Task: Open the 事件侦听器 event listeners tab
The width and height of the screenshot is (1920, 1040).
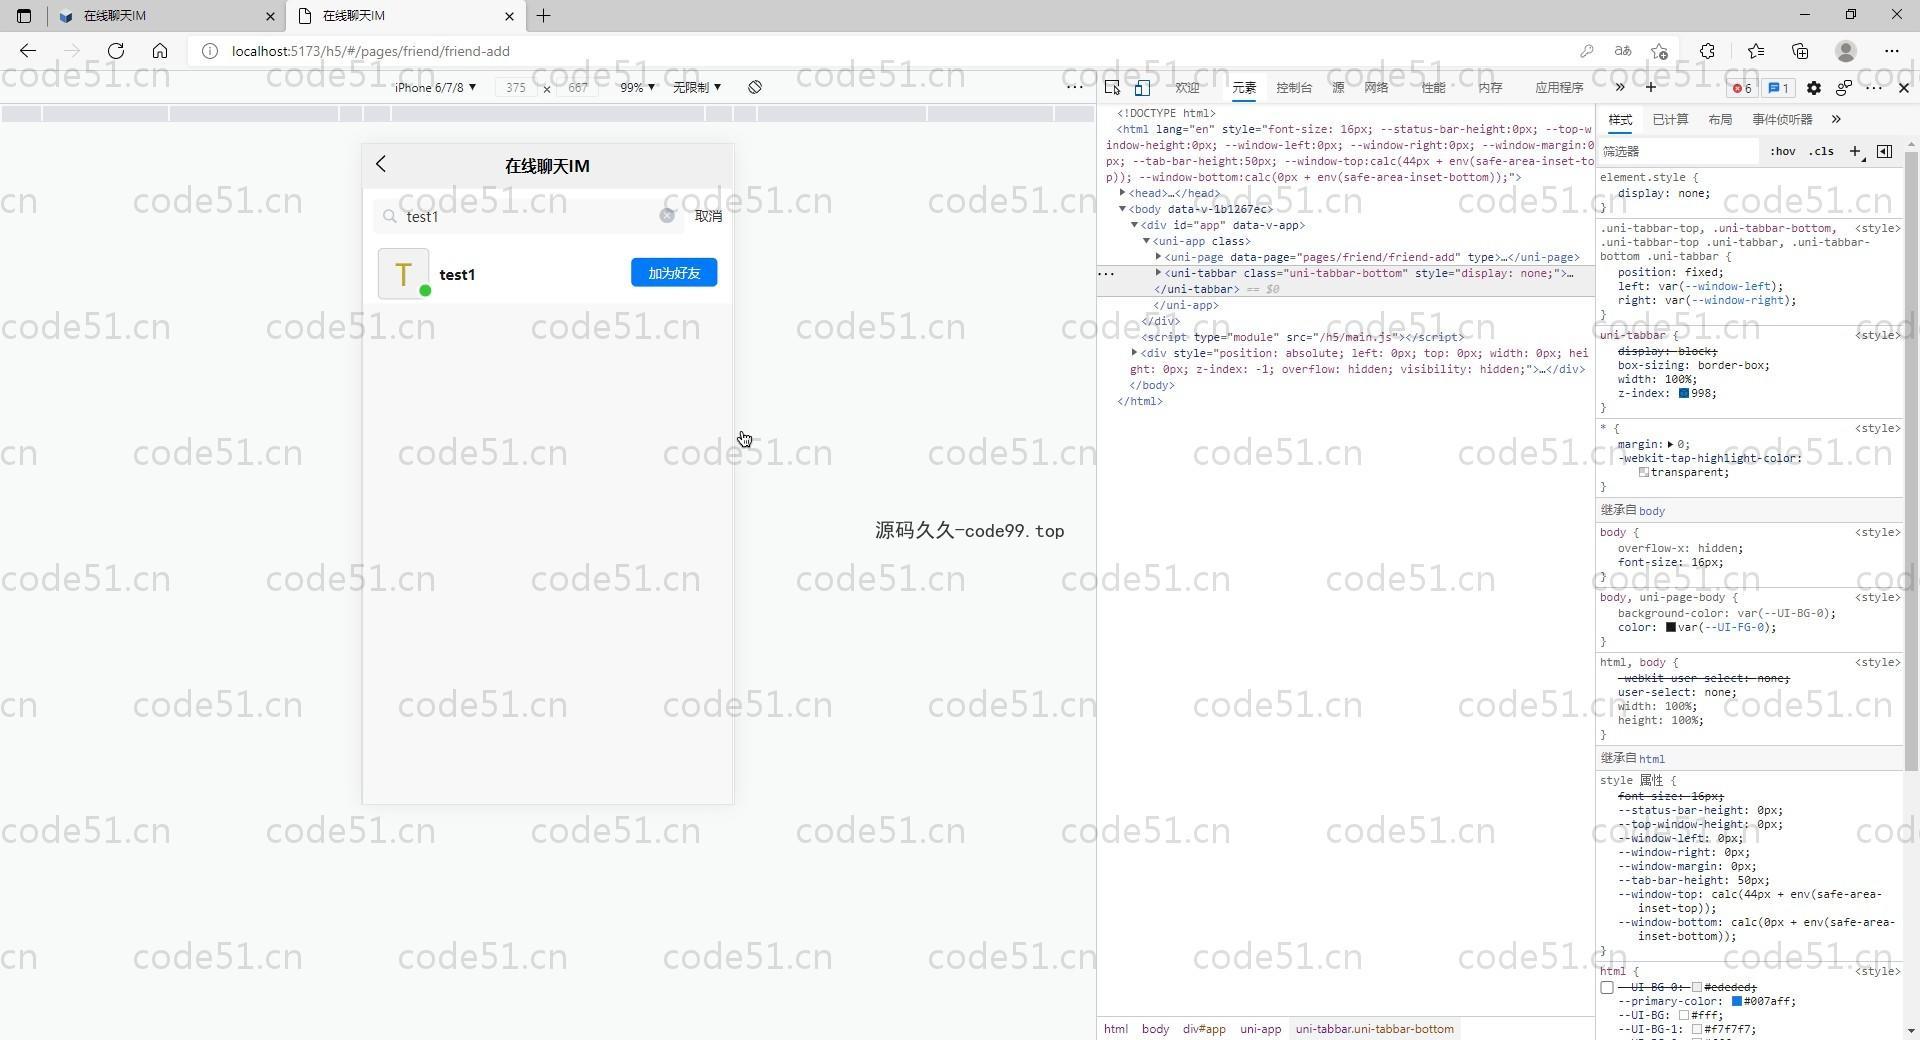Action: pyautogui.click(x=1782, y=120)
